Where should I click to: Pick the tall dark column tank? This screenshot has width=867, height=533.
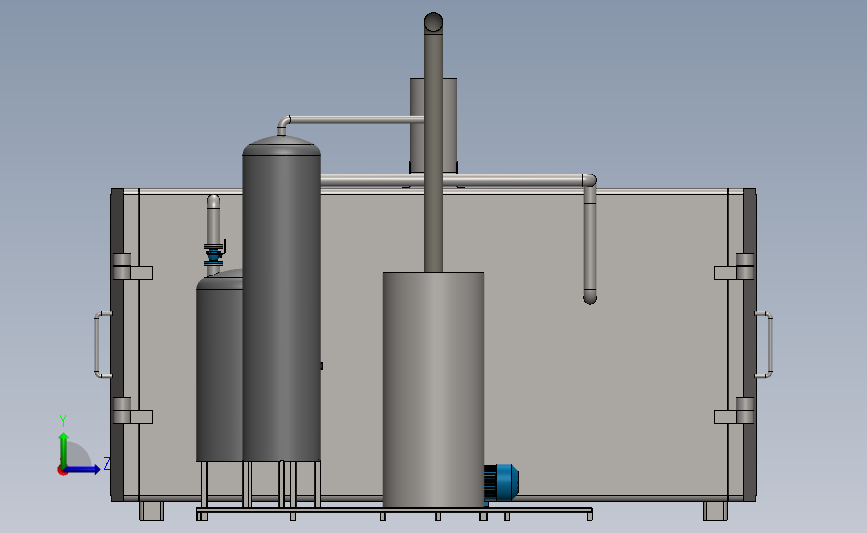tap(281, 299)
